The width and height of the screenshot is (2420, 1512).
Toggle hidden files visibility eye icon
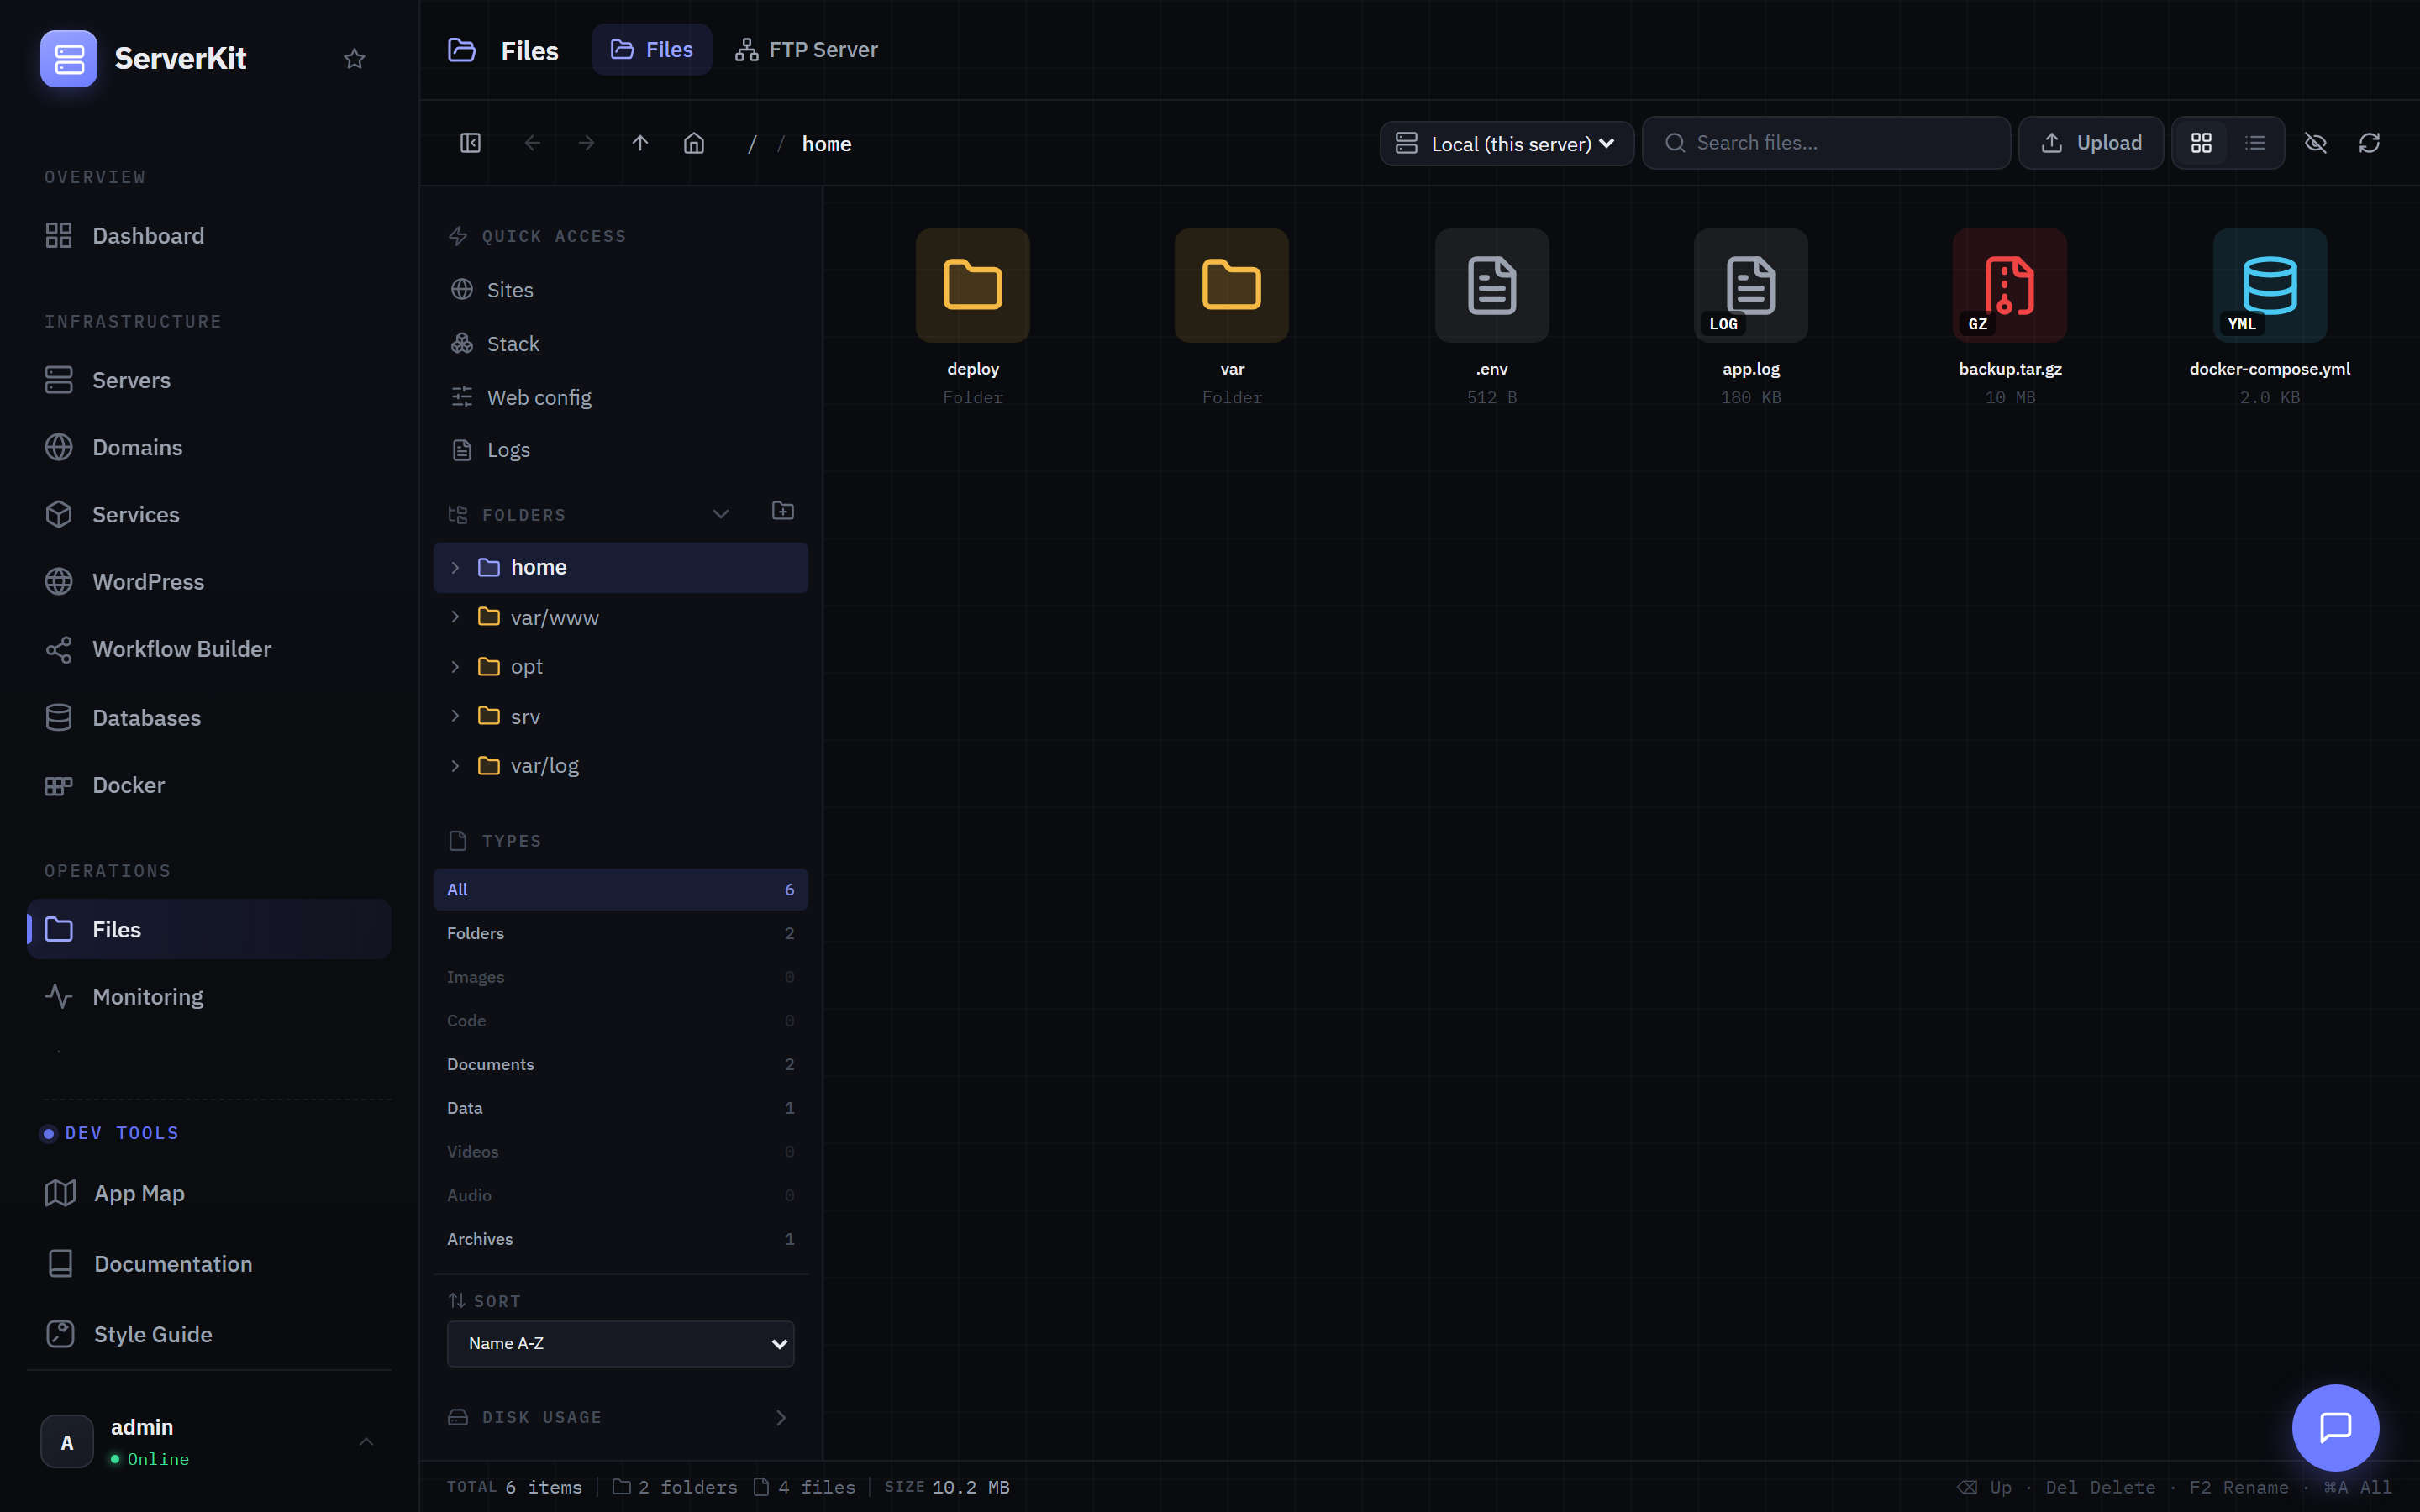2315,143
